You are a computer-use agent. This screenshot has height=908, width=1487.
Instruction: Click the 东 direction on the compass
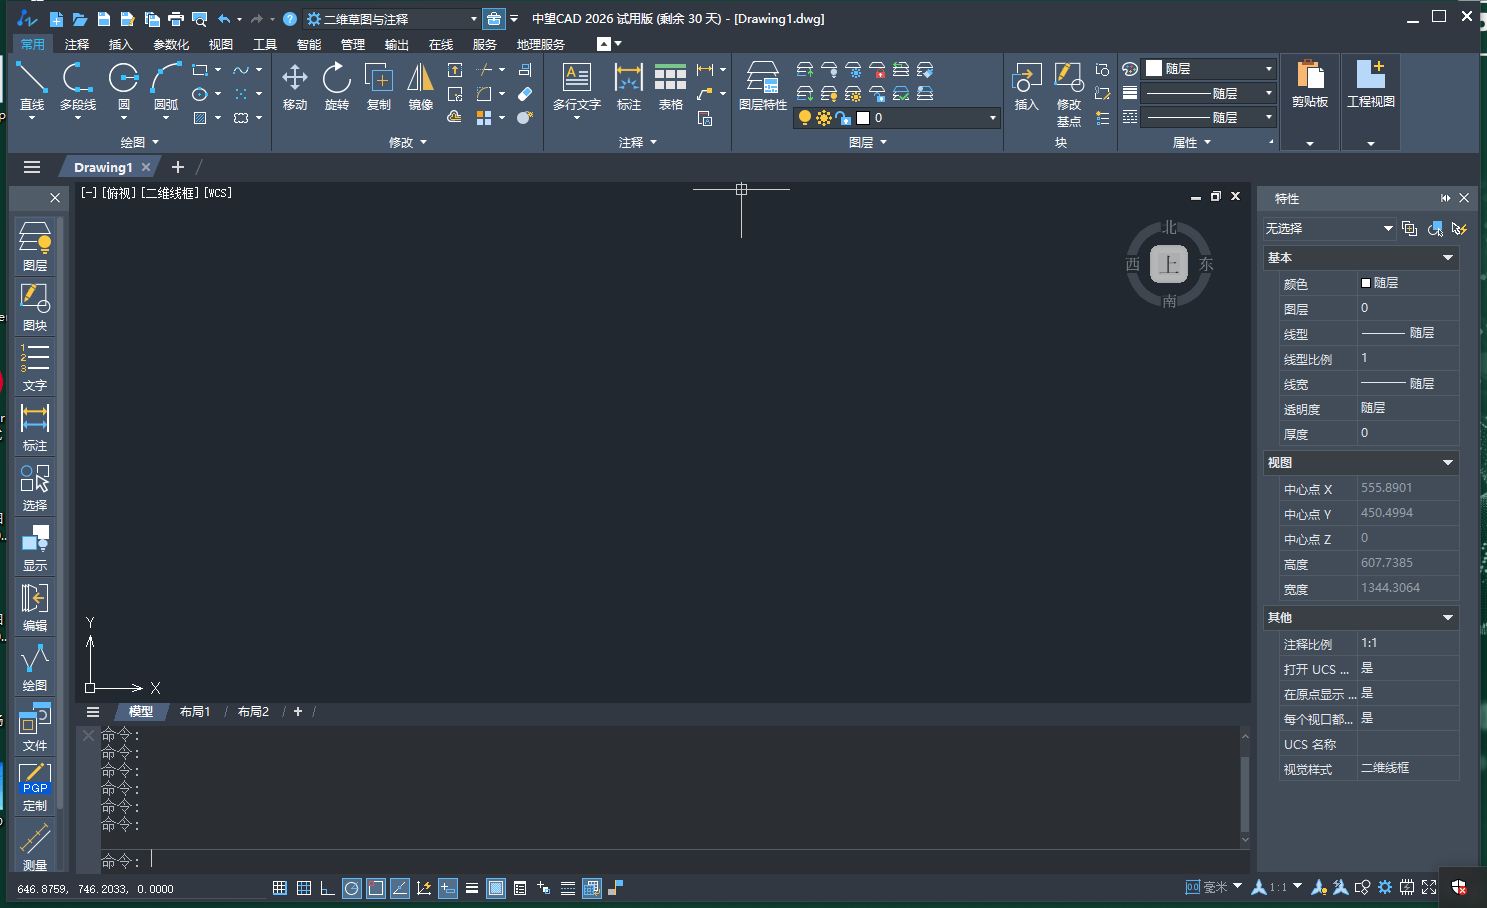[1206, 264]
